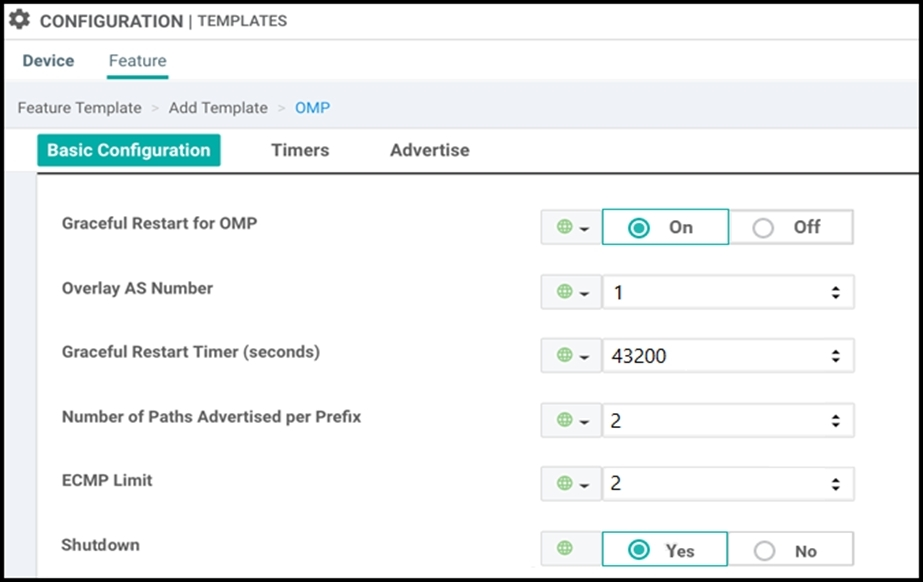The width and height of the screenshot is (923, 582).
Task: Switch to the Timers tab
Action: click(300, 150)
